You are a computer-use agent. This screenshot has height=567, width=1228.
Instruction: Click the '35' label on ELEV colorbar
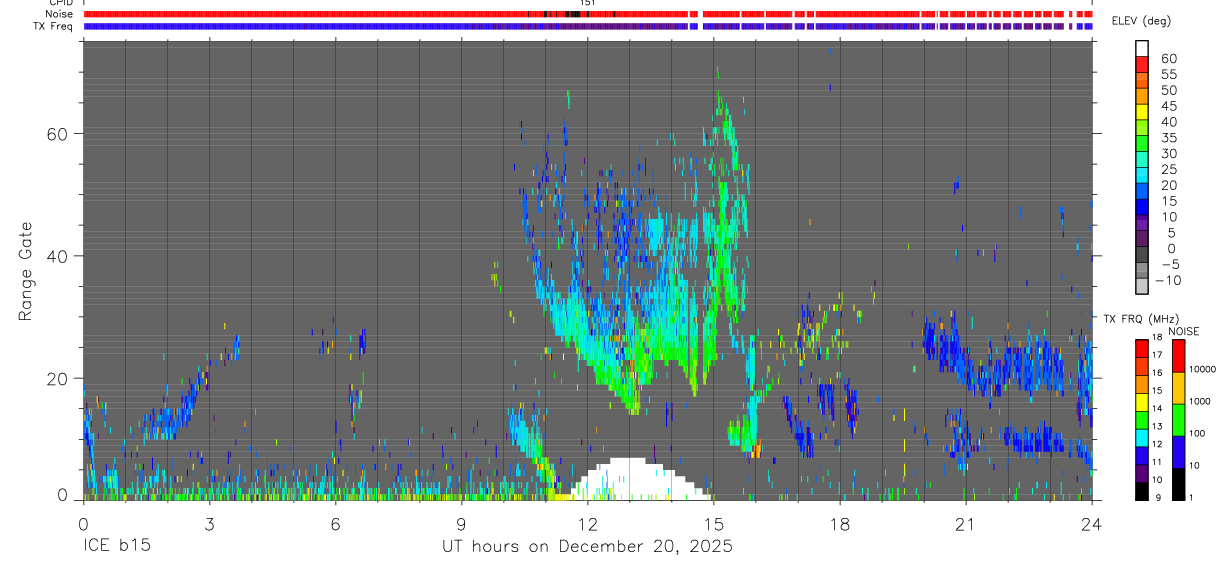pos(1169,137)
